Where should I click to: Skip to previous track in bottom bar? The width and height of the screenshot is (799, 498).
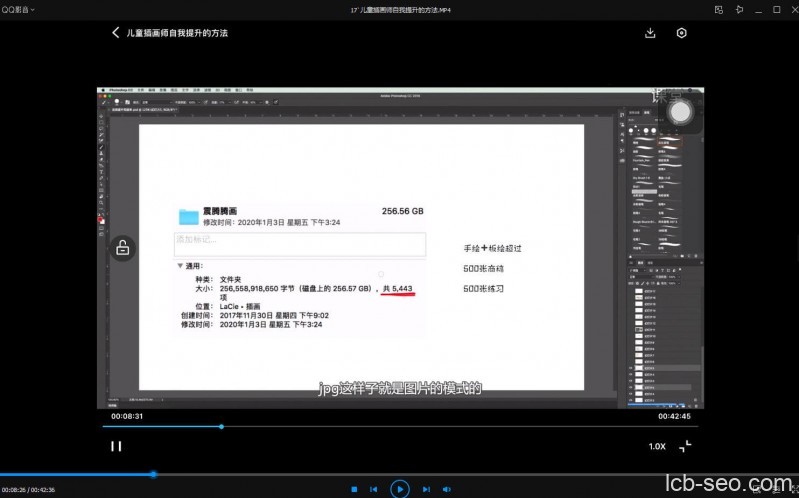tap(374, 489)
